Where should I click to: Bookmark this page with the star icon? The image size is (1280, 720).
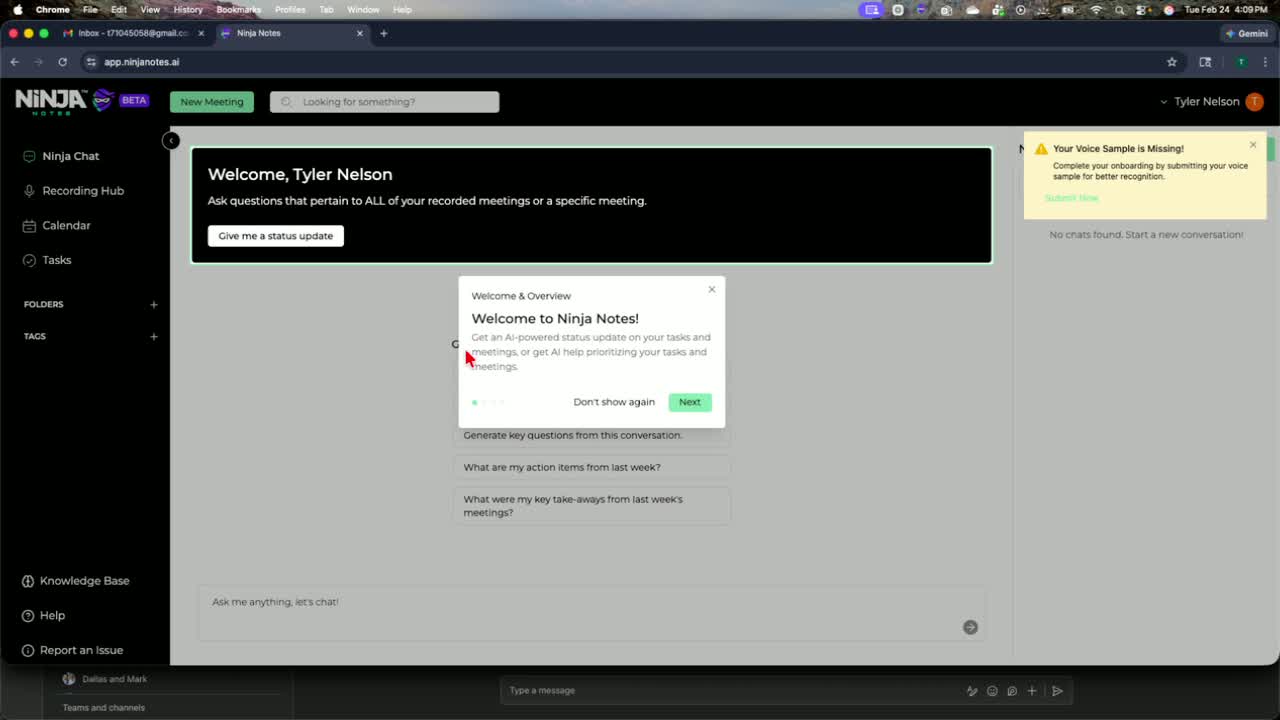tap(1172, 62)
